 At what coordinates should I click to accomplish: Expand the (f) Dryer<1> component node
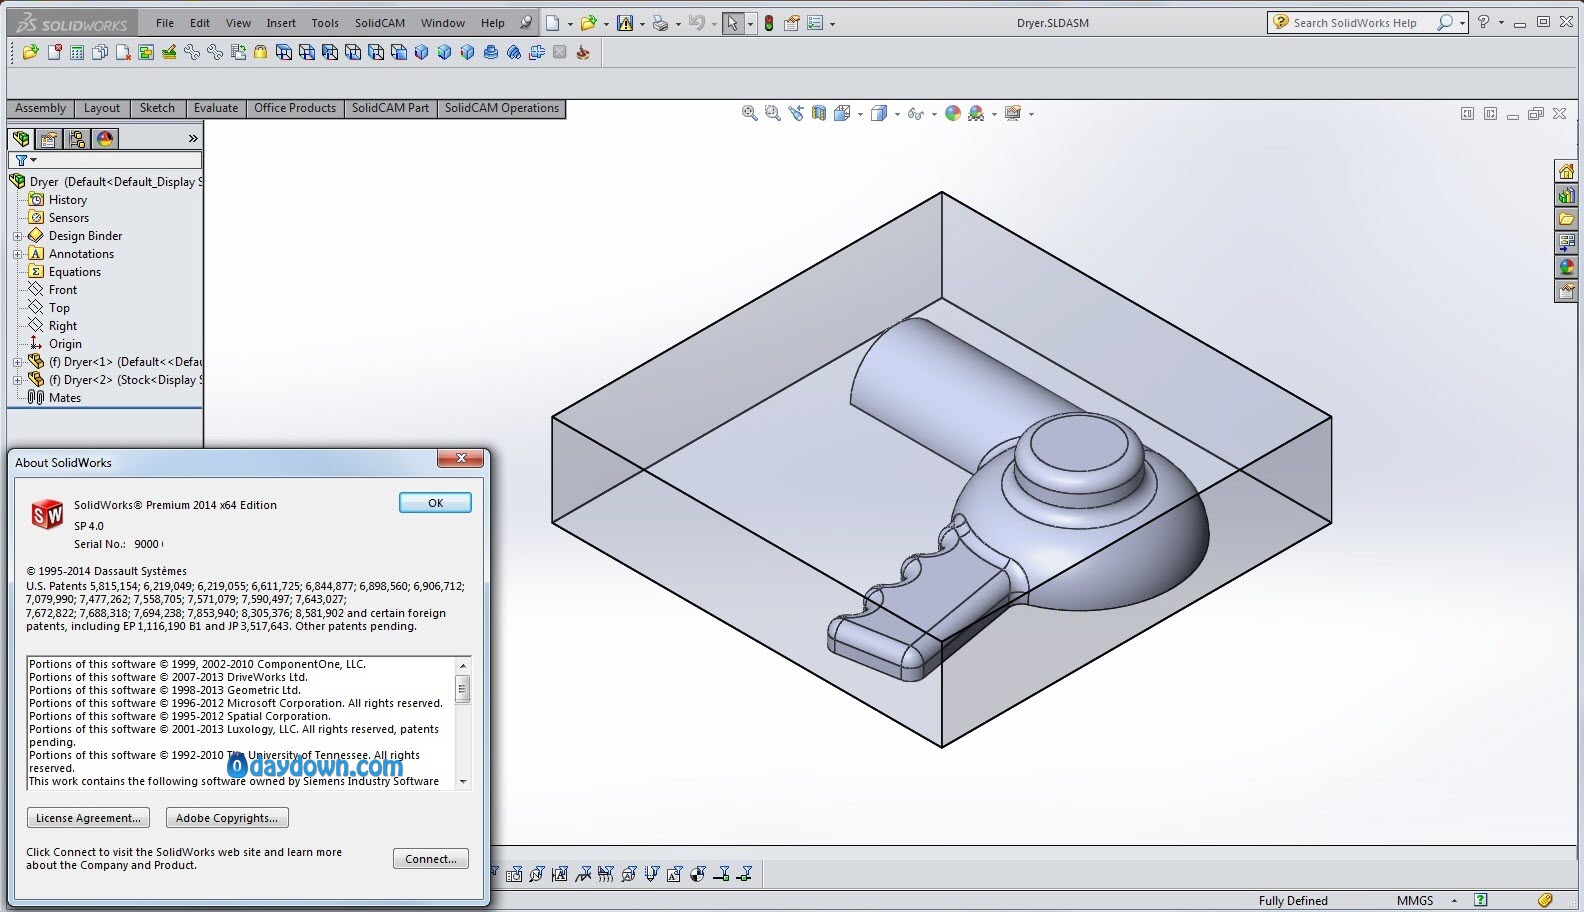tap(17, 362)
